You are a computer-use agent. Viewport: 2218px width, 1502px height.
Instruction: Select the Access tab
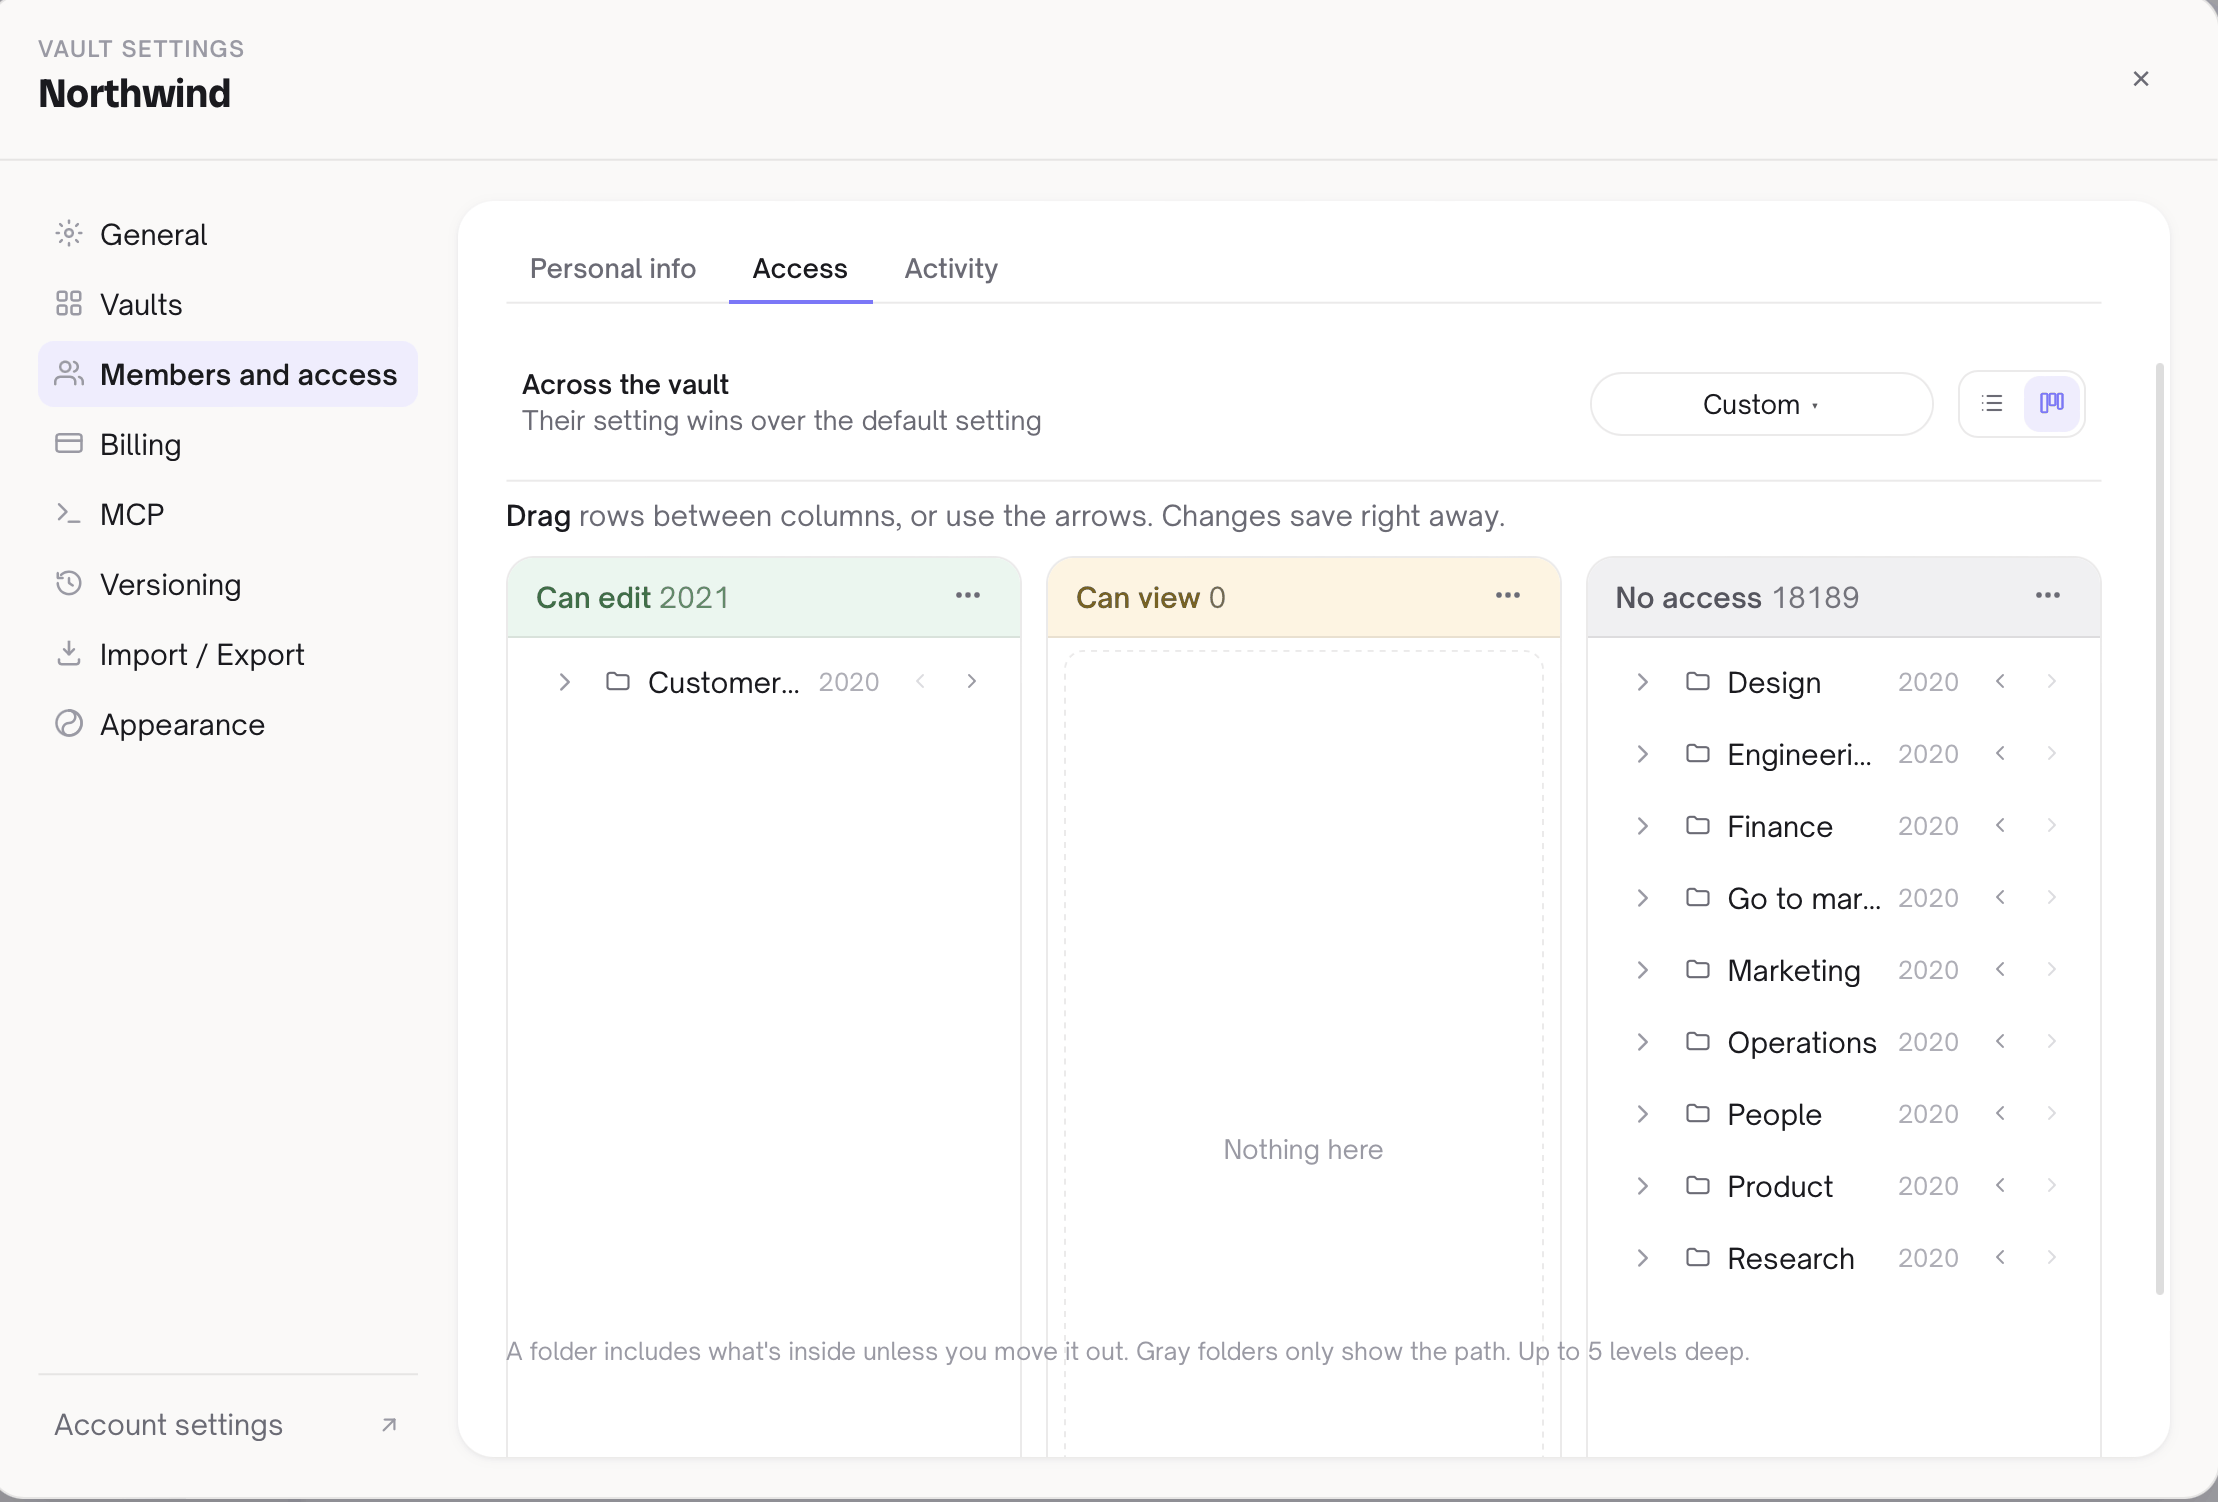pos(800,268)
